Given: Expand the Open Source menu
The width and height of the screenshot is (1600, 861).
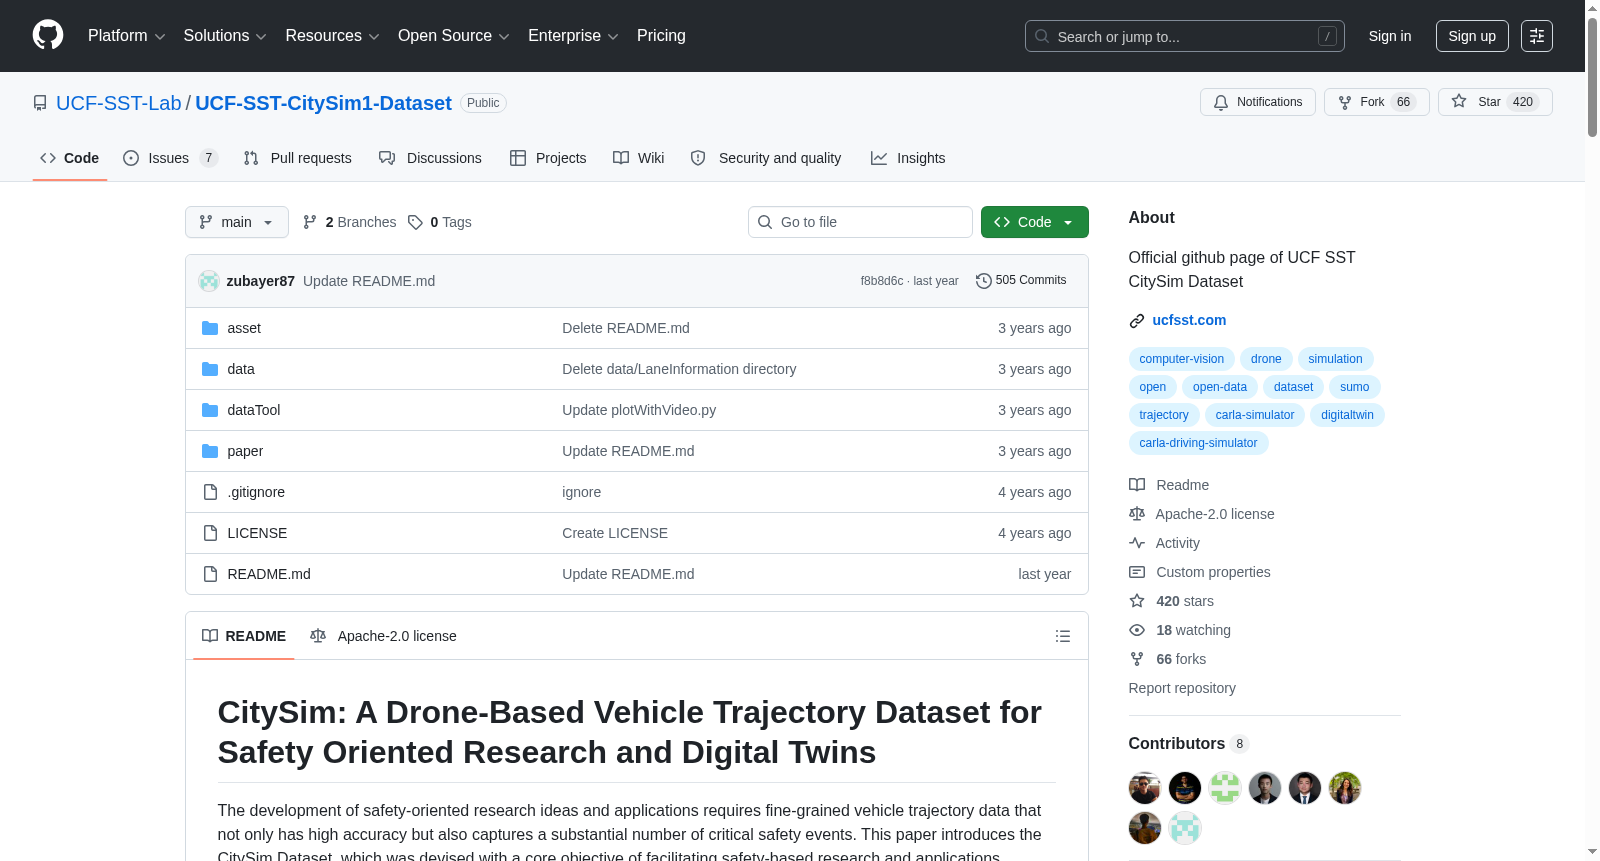Looking at the screenshot, I should 454,36.
